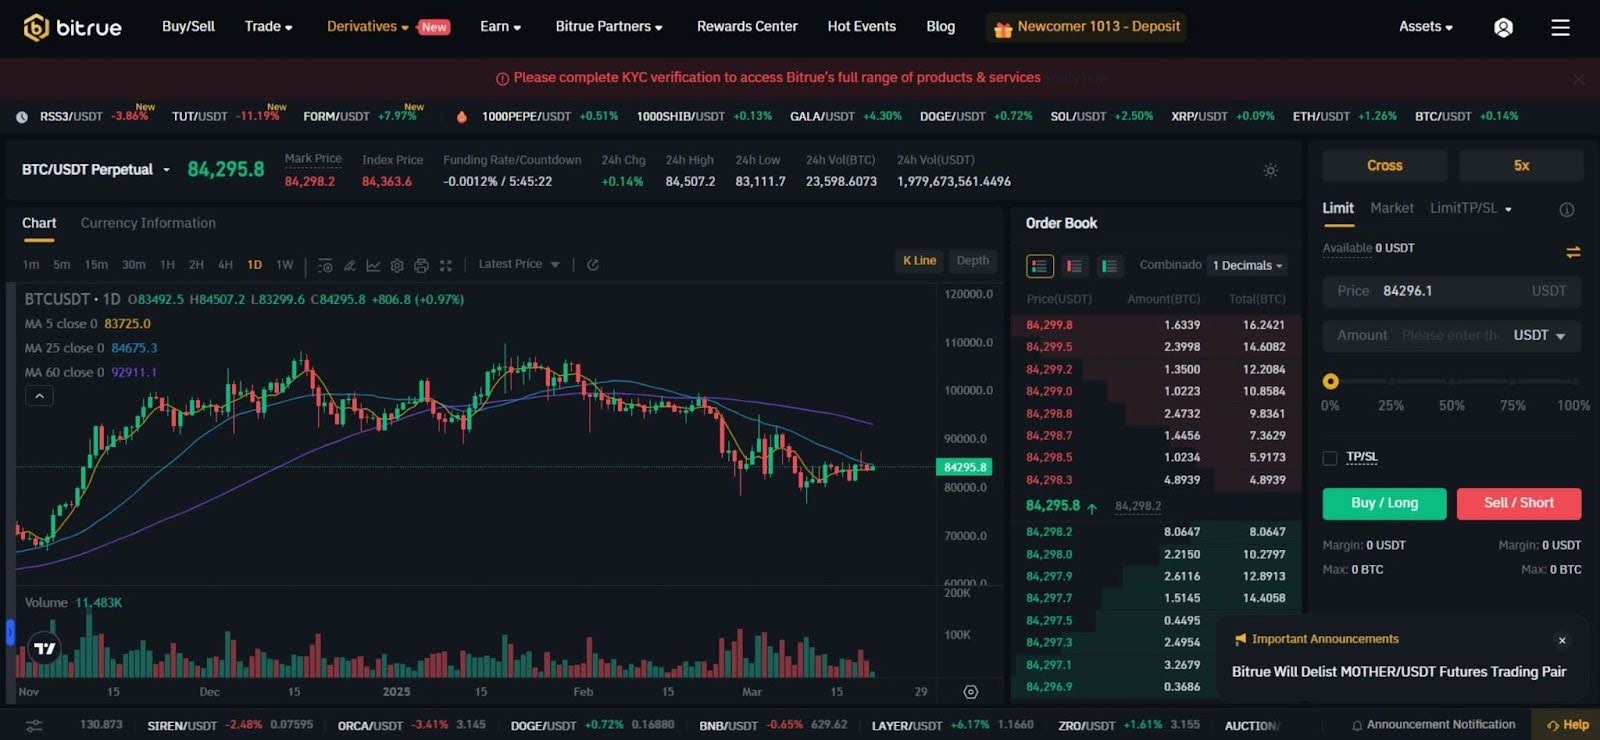This screenshot has height=740, width=1600.
Task: Close the Important Announcements popup
Action: pos(1562,641)
